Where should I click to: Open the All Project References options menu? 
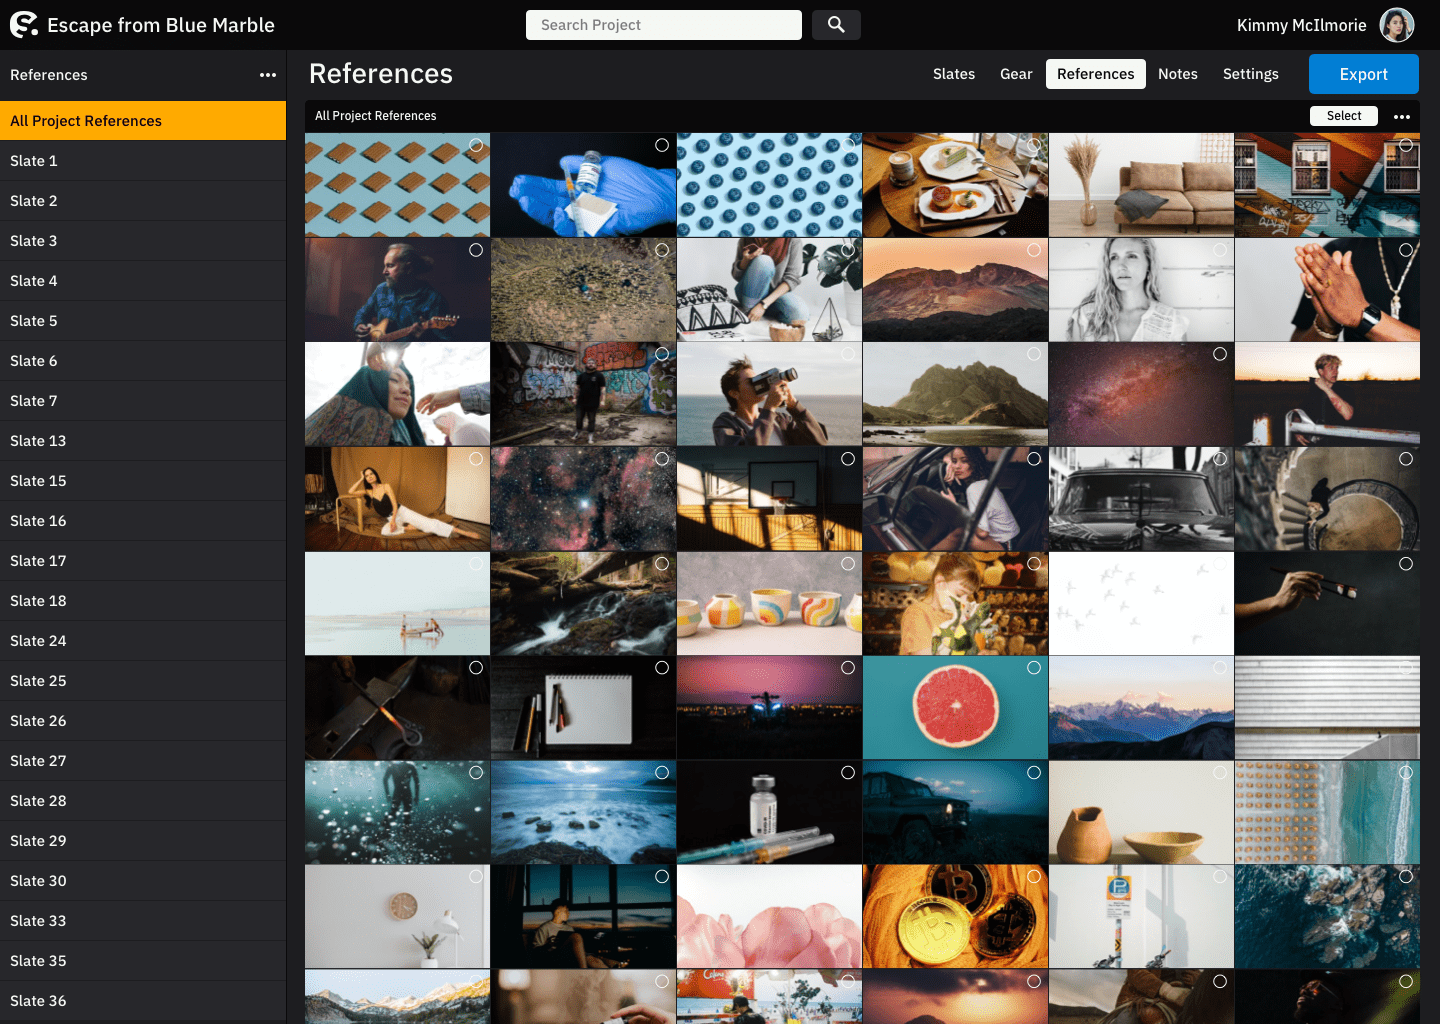tap(1402, 116)
